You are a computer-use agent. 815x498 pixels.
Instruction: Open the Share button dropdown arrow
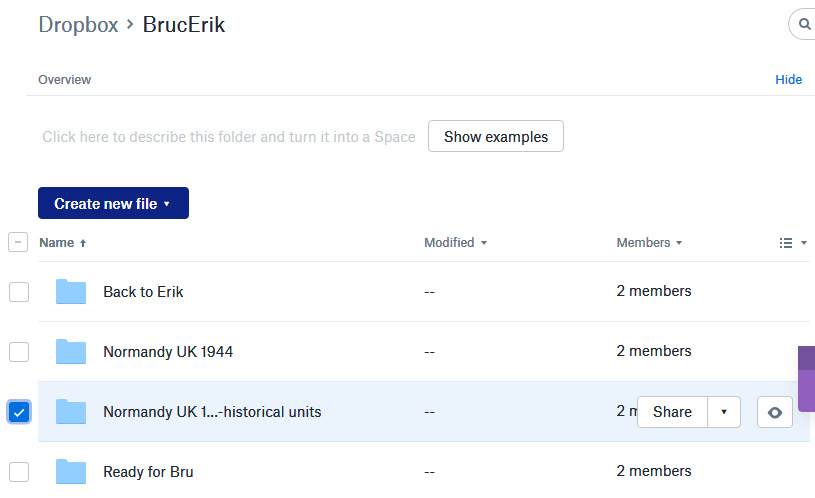click(724, 412)
